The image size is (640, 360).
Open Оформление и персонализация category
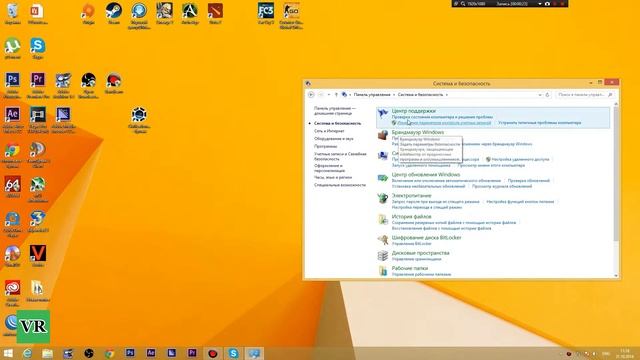click(x=329, y=168)
